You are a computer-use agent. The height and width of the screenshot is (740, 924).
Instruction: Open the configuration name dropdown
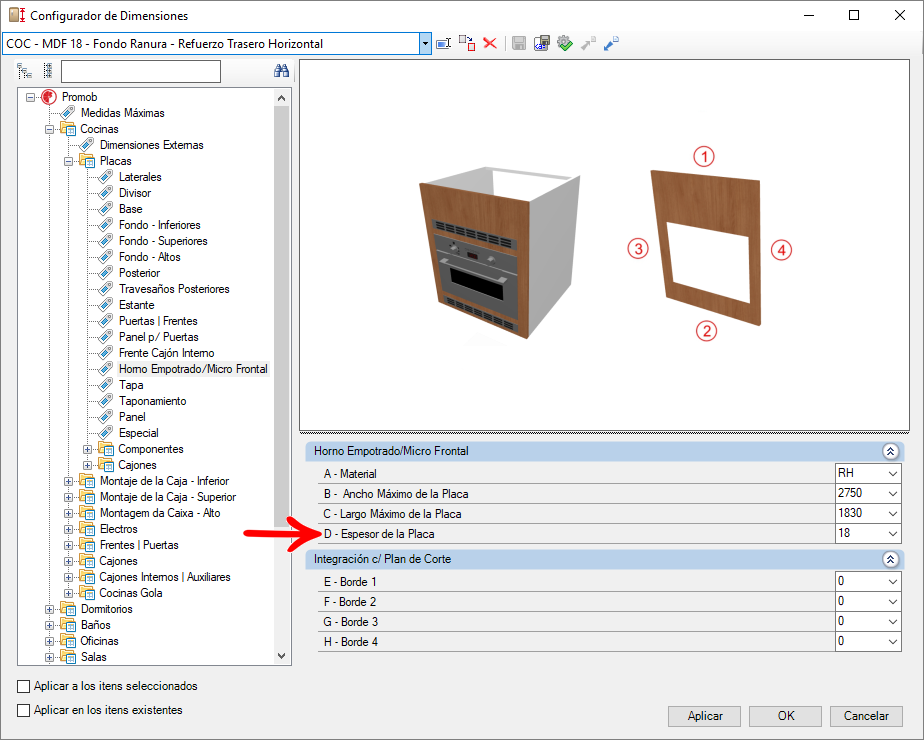coord(425,44)
